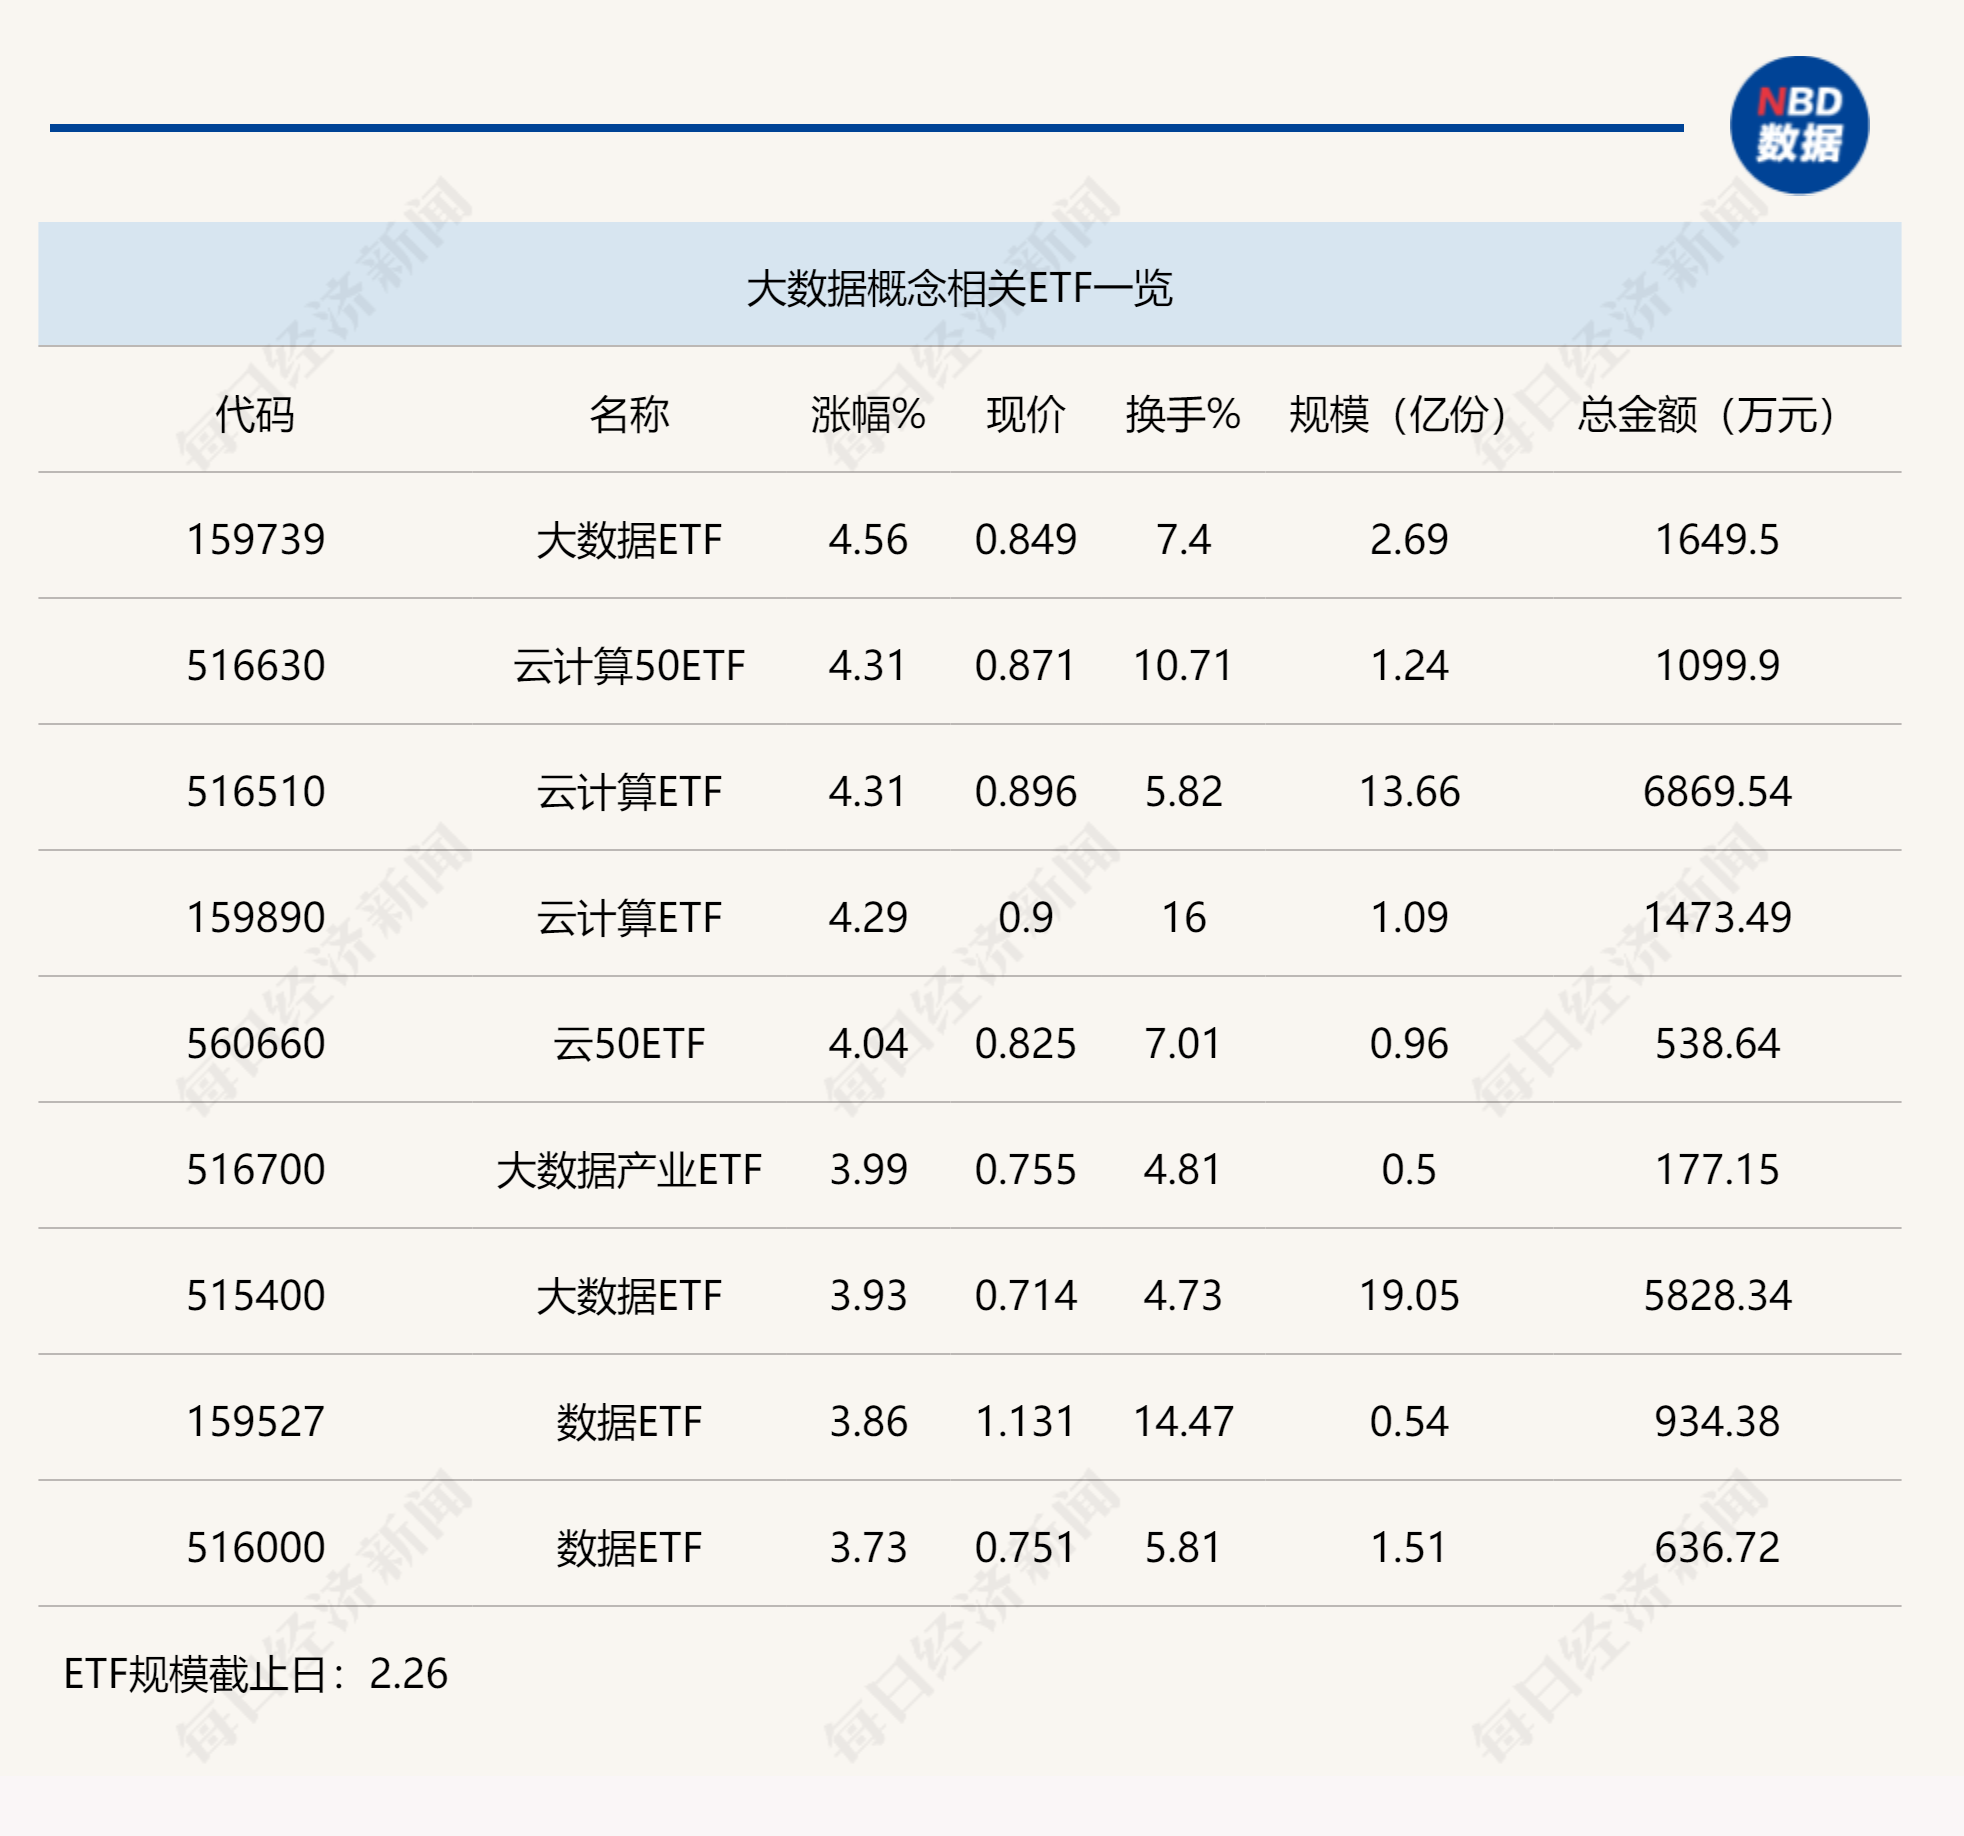This screenshot has height=1836, width=1964.
Task: Select the price value 0.825
Action: point(1026,1044)
